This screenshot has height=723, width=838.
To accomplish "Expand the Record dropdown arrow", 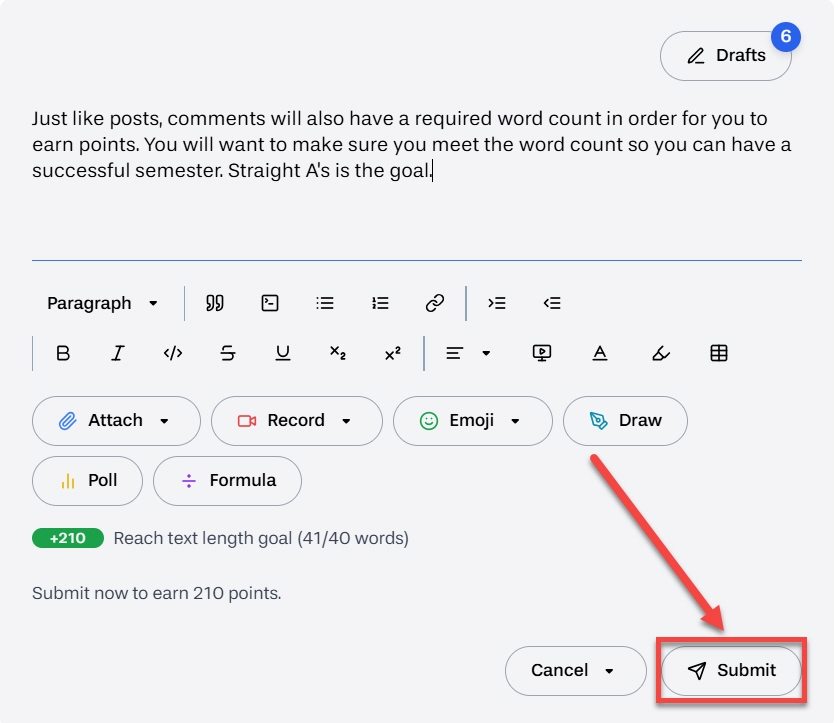I will coord(347,421).
